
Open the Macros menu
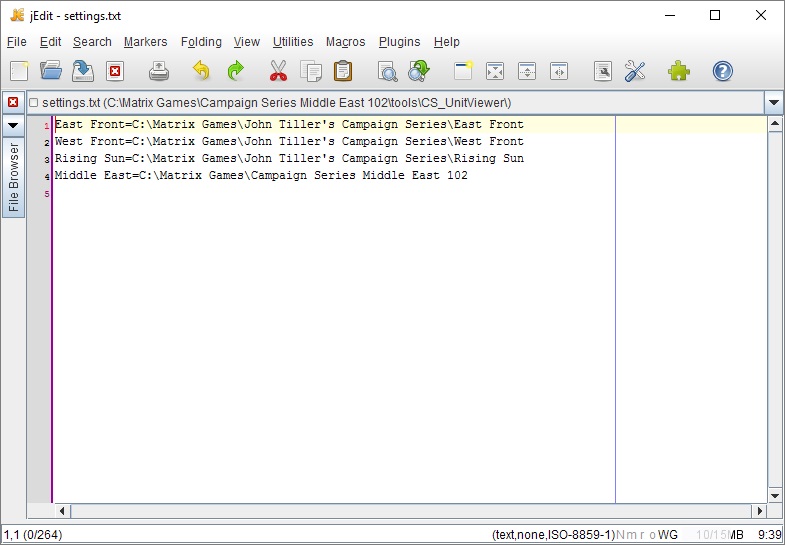pyautogui.click(x=345, y=42)
